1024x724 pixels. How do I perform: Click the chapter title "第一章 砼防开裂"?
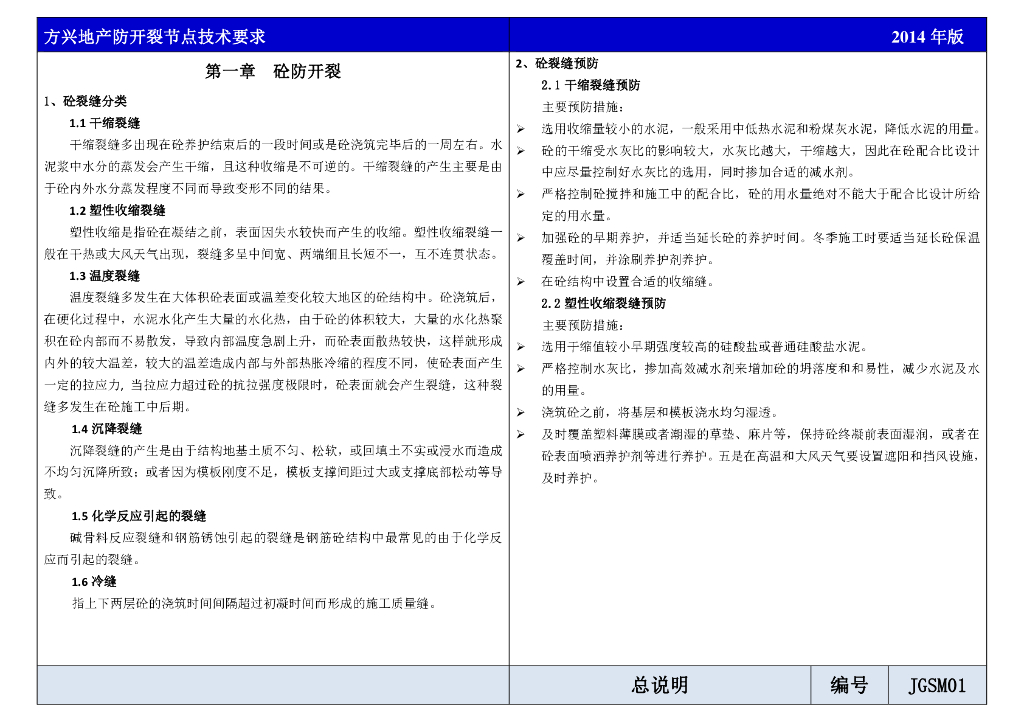tap(273, 72)
